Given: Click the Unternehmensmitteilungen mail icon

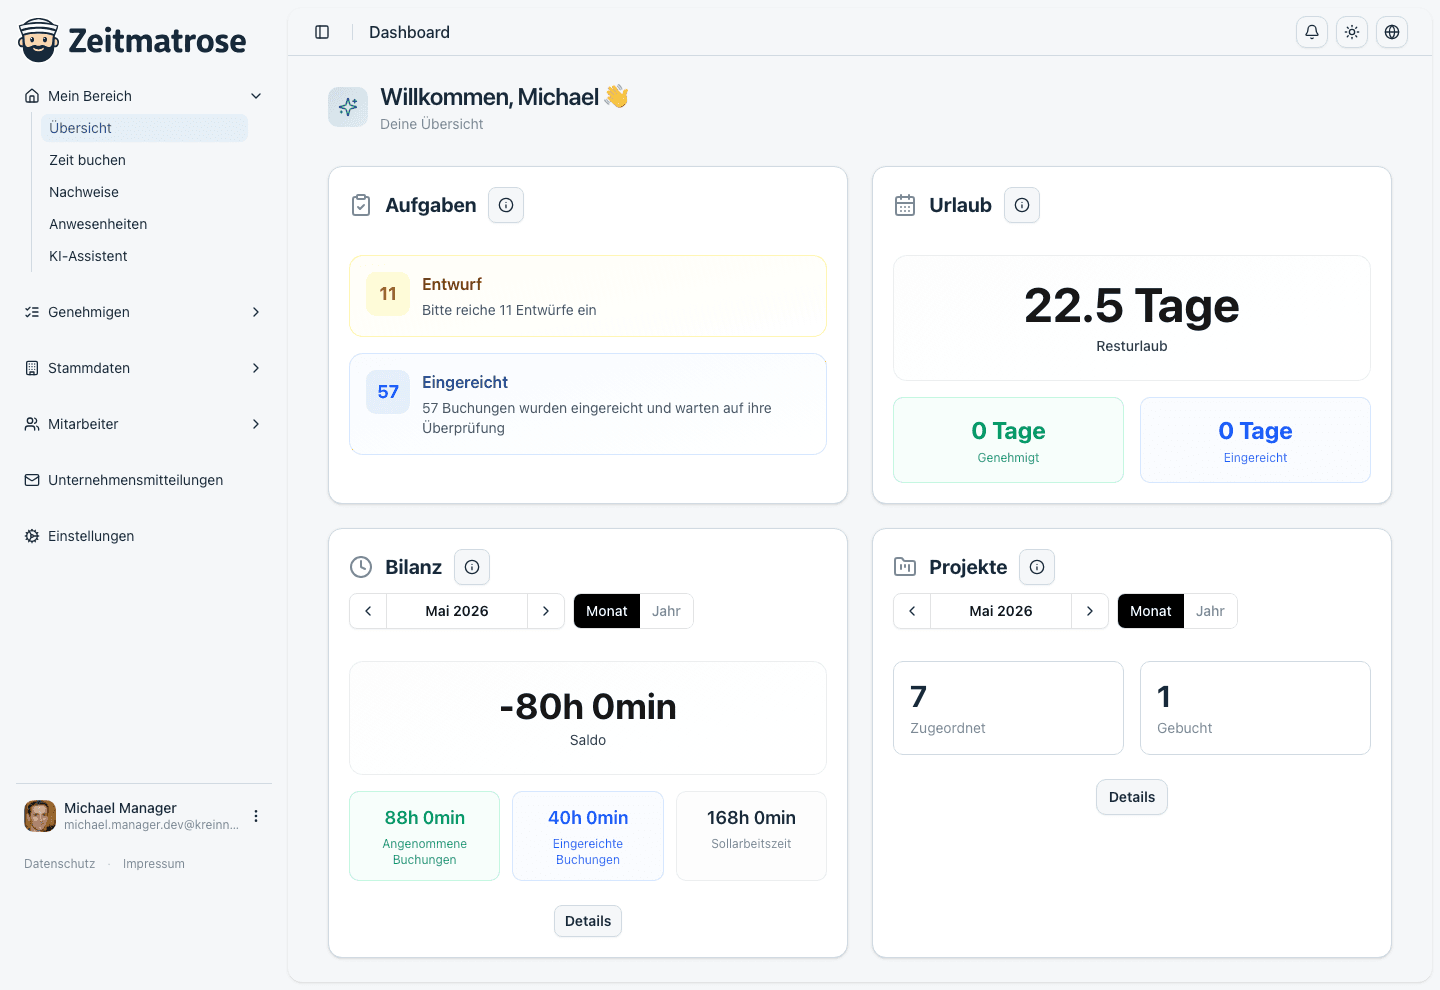Looking at the screenshot, I should tap(32, 480).
